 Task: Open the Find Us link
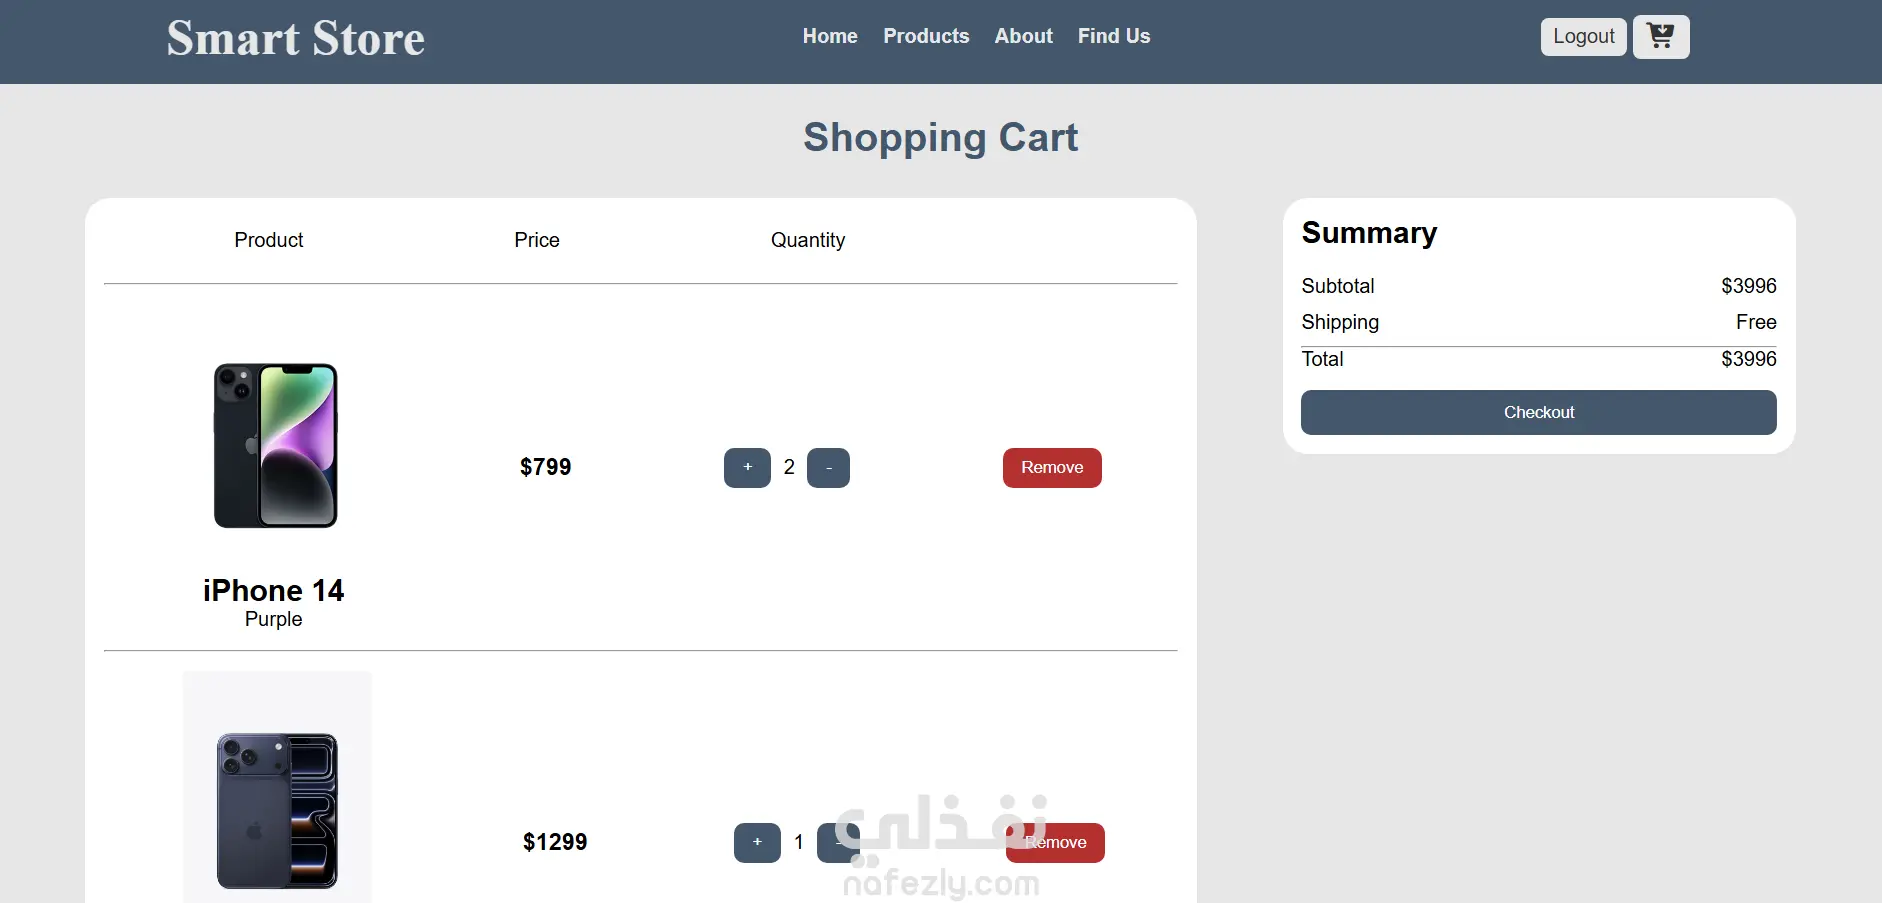point(1114,36)
